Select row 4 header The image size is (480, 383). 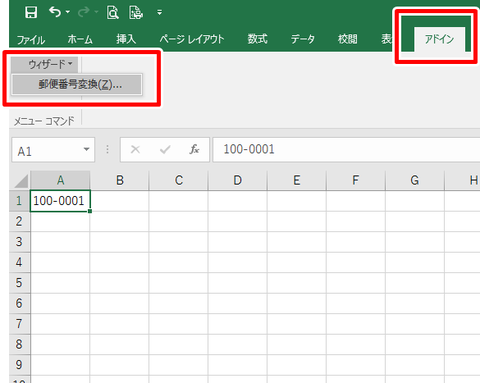coord(19,262)
